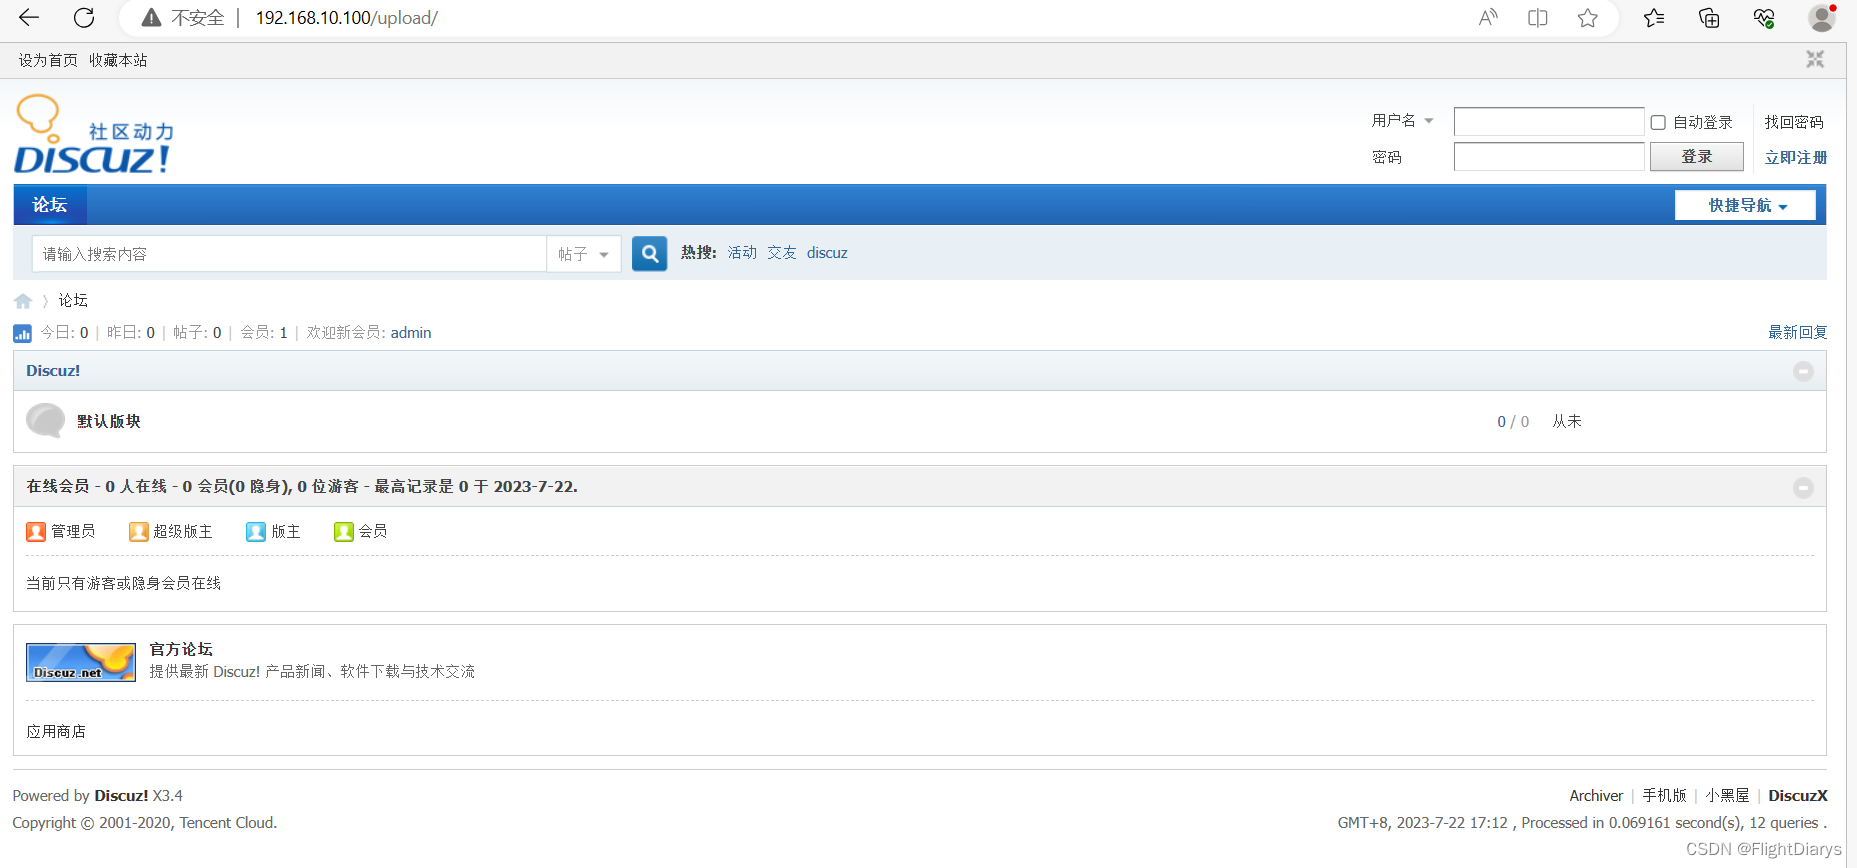
Task: Click the address bar URL text
Action: [346, 18]
